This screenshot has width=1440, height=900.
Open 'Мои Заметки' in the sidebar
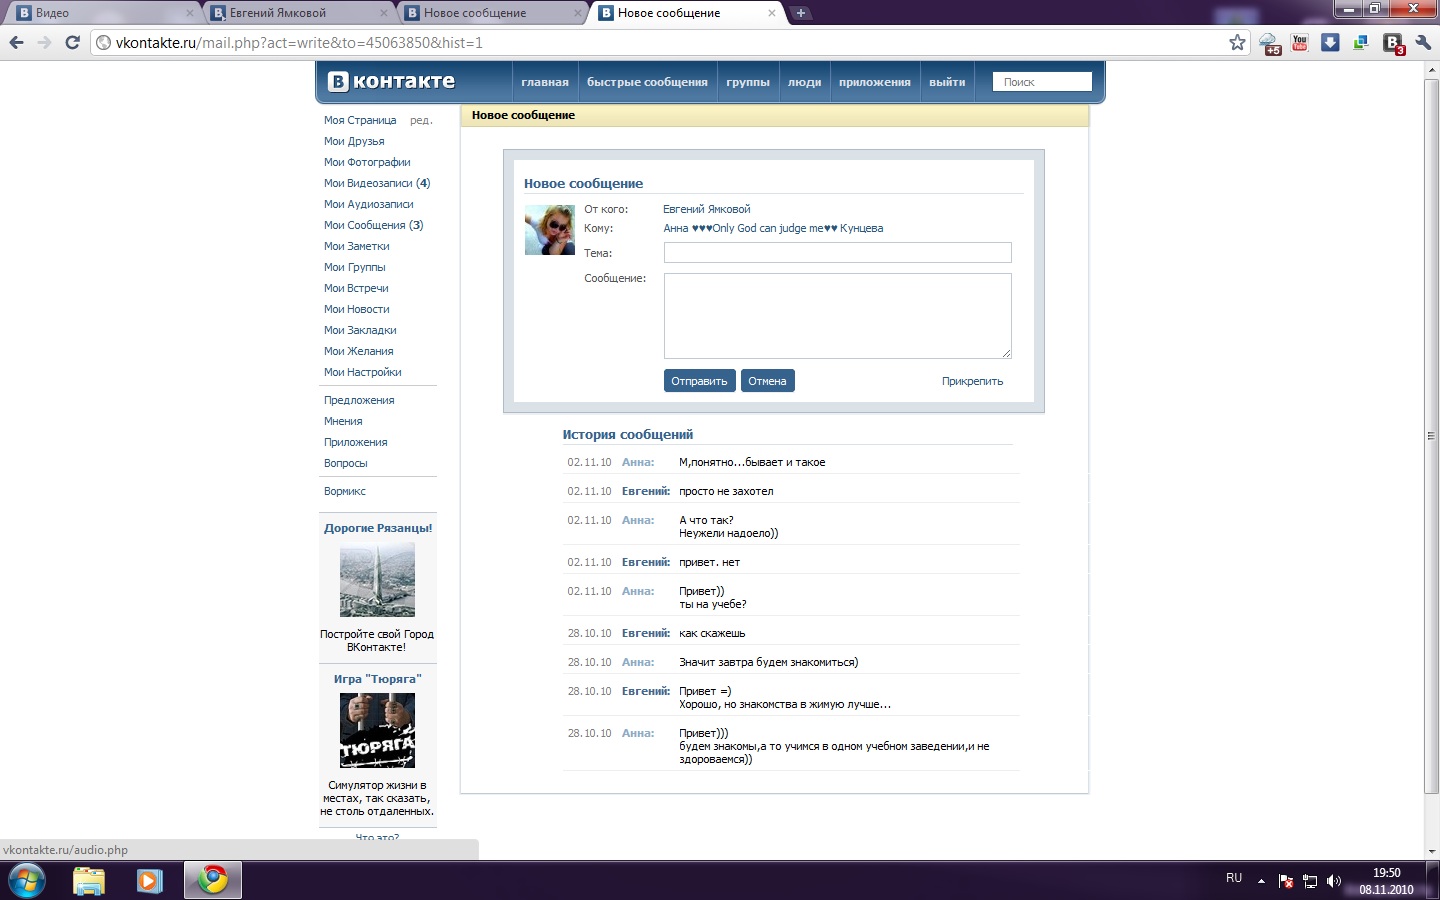(x=357, y=246)
